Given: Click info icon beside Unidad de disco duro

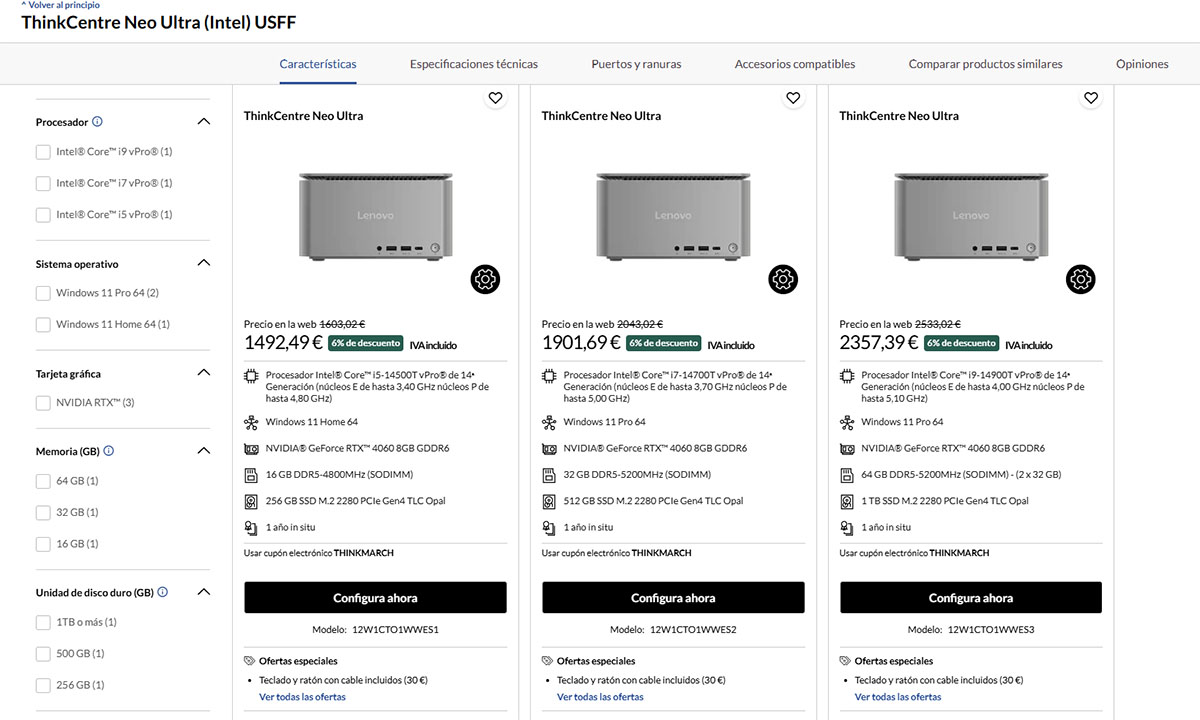Looking at the screenshot, I should [x=162, y=592].
